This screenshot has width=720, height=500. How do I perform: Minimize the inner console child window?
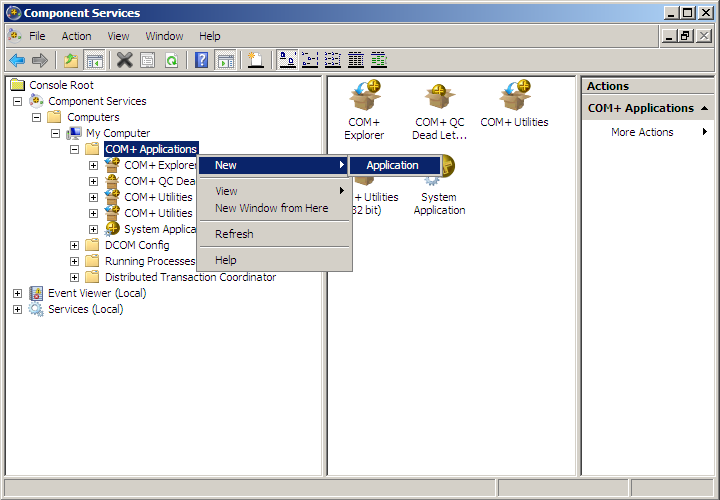[x=669, y=36]
